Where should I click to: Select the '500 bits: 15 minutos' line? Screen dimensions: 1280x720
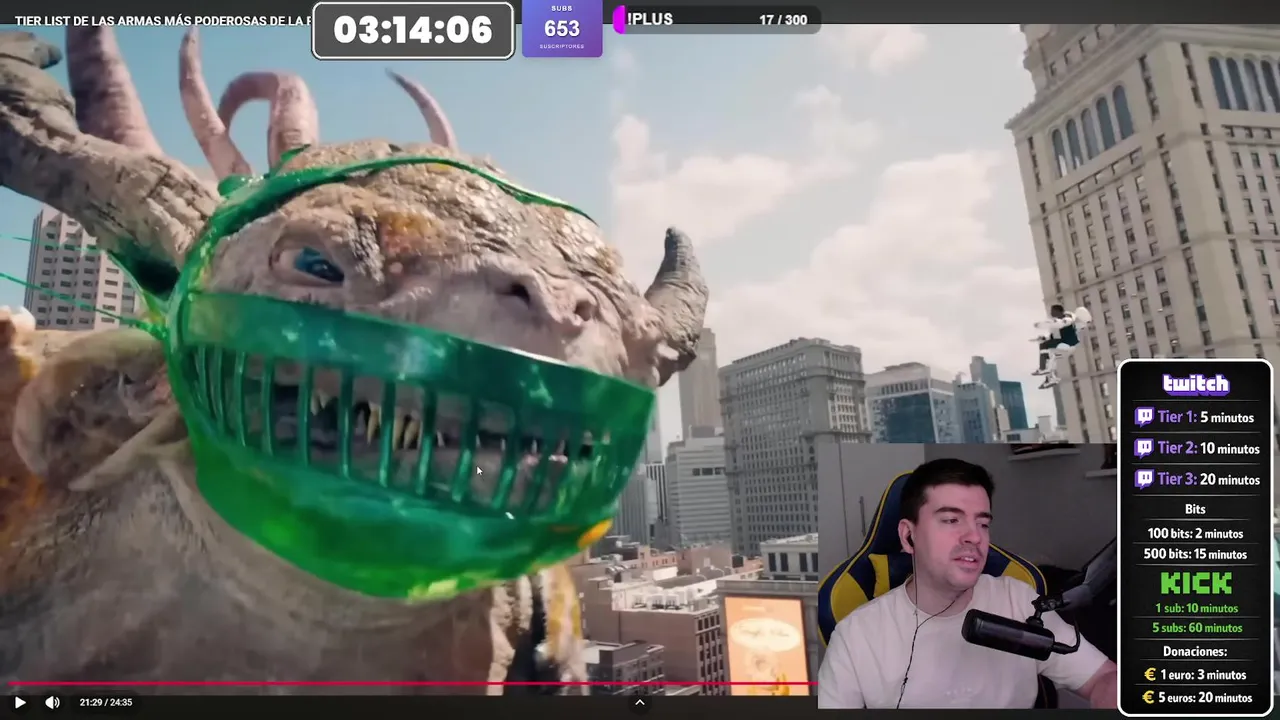1195,554
